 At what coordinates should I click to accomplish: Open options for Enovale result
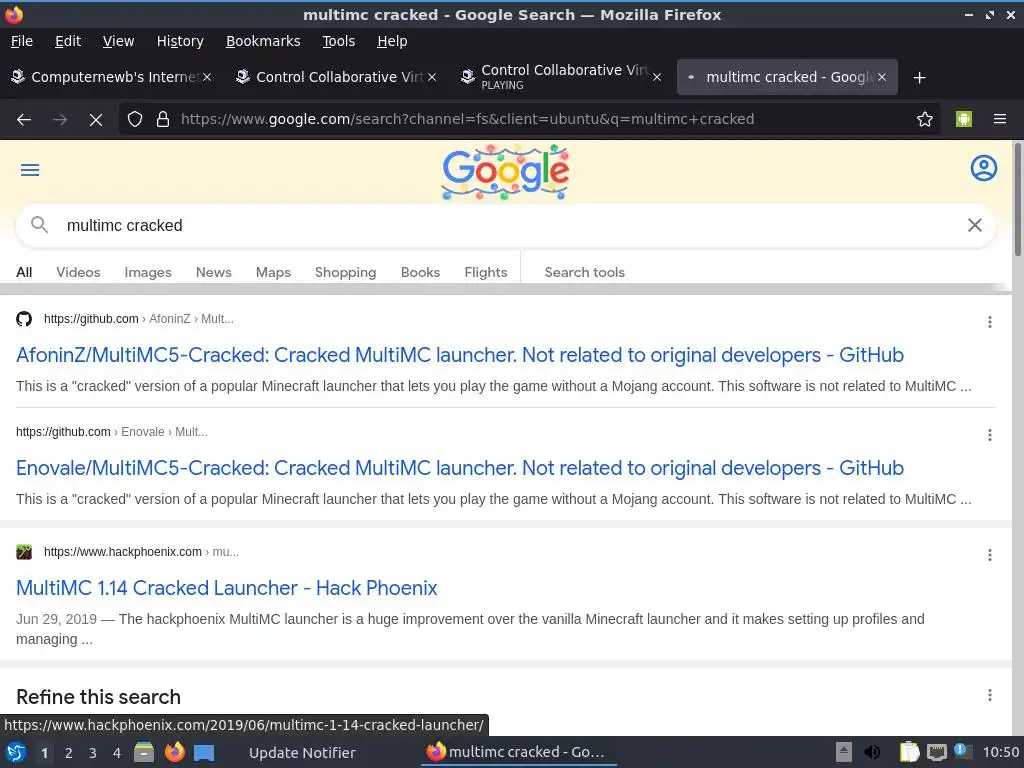990,435
